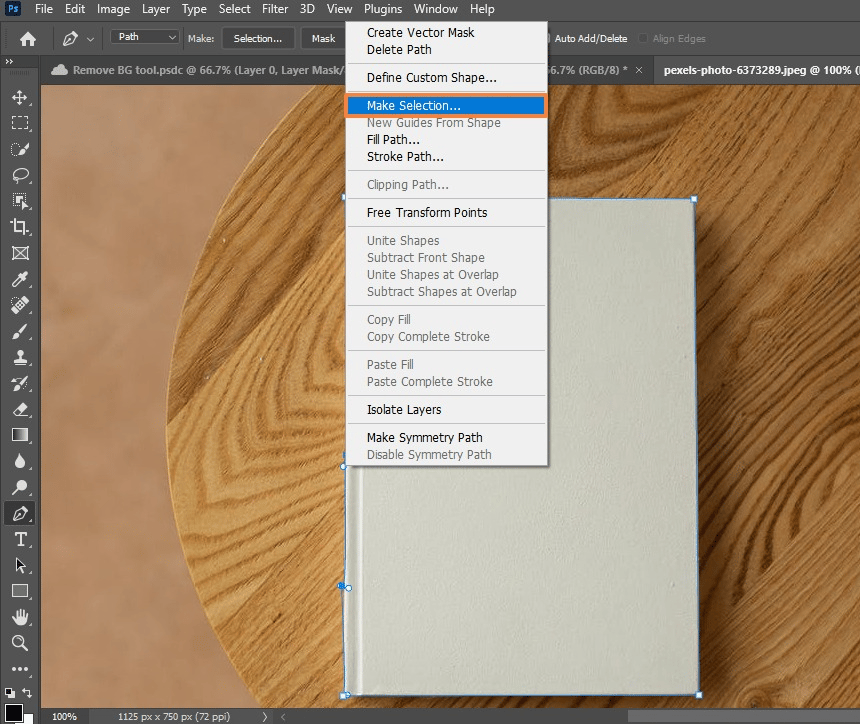Swap foreground and background colors

coord(27,692)
